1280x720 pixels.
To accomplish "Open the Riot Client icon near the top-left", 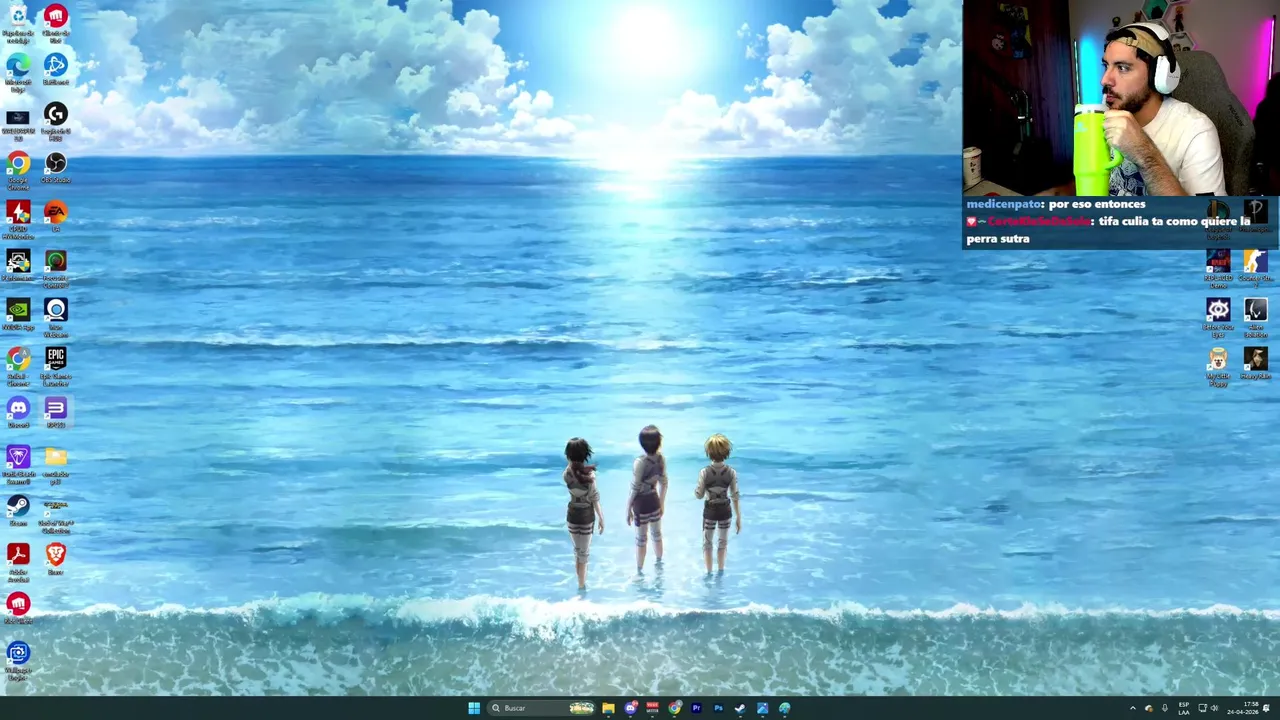I will point(55,22).
